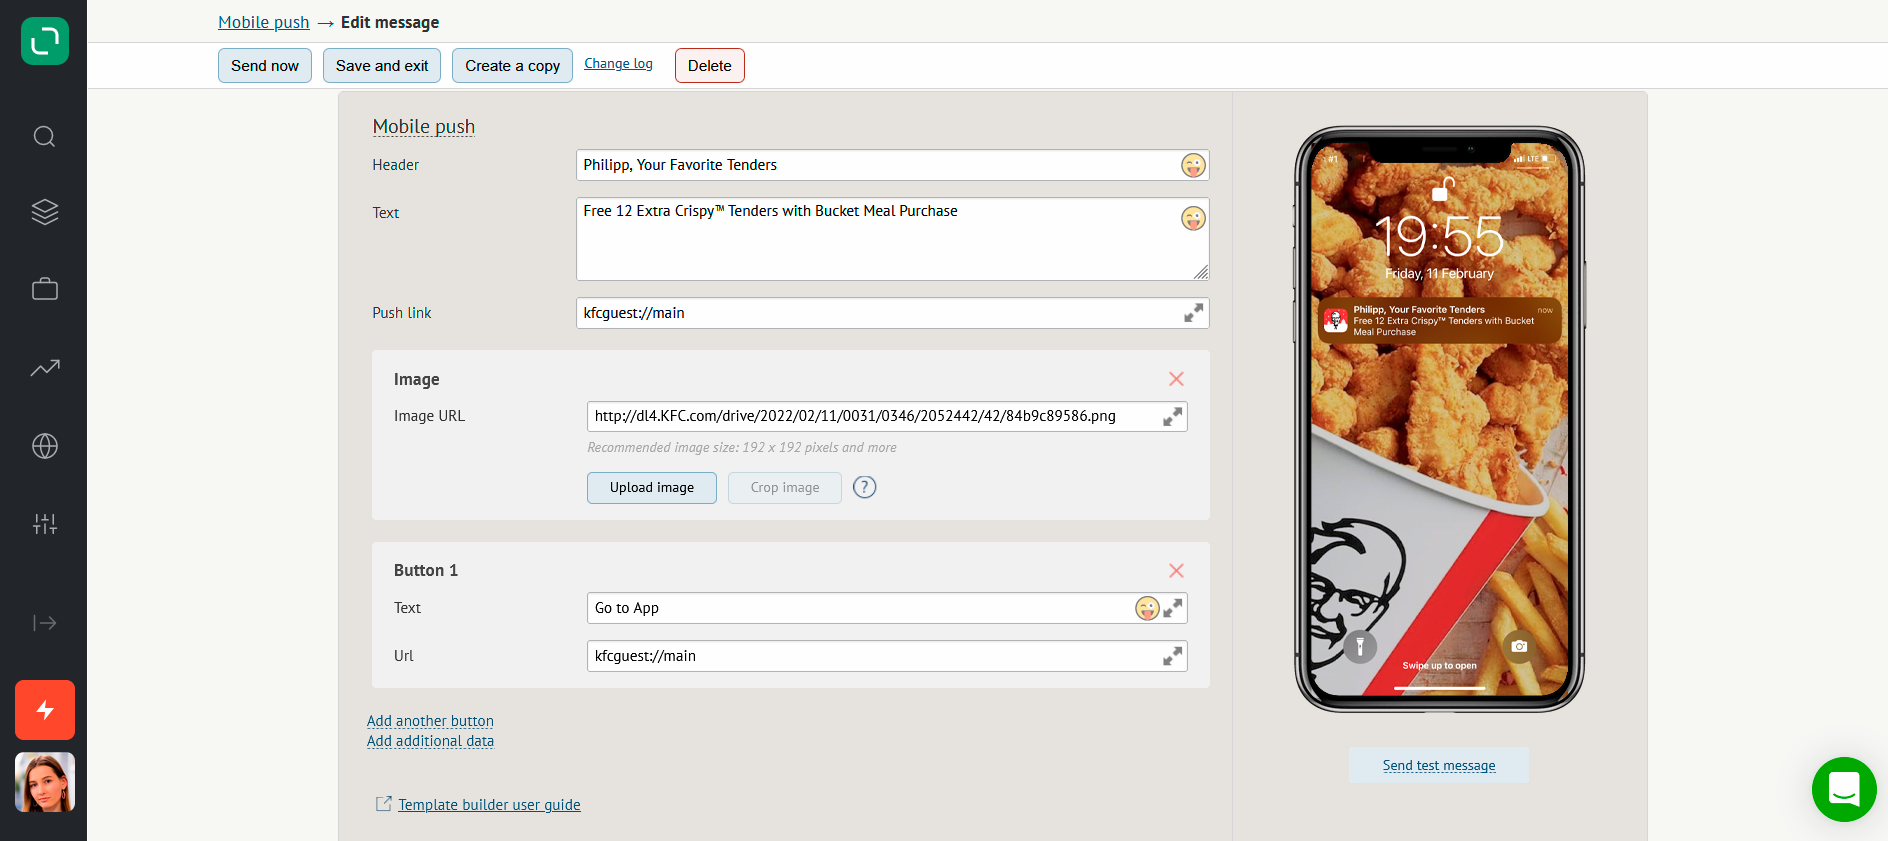Click the Crop image button
The height and width of the screenshot is (841, 1888).
(785, 488)
